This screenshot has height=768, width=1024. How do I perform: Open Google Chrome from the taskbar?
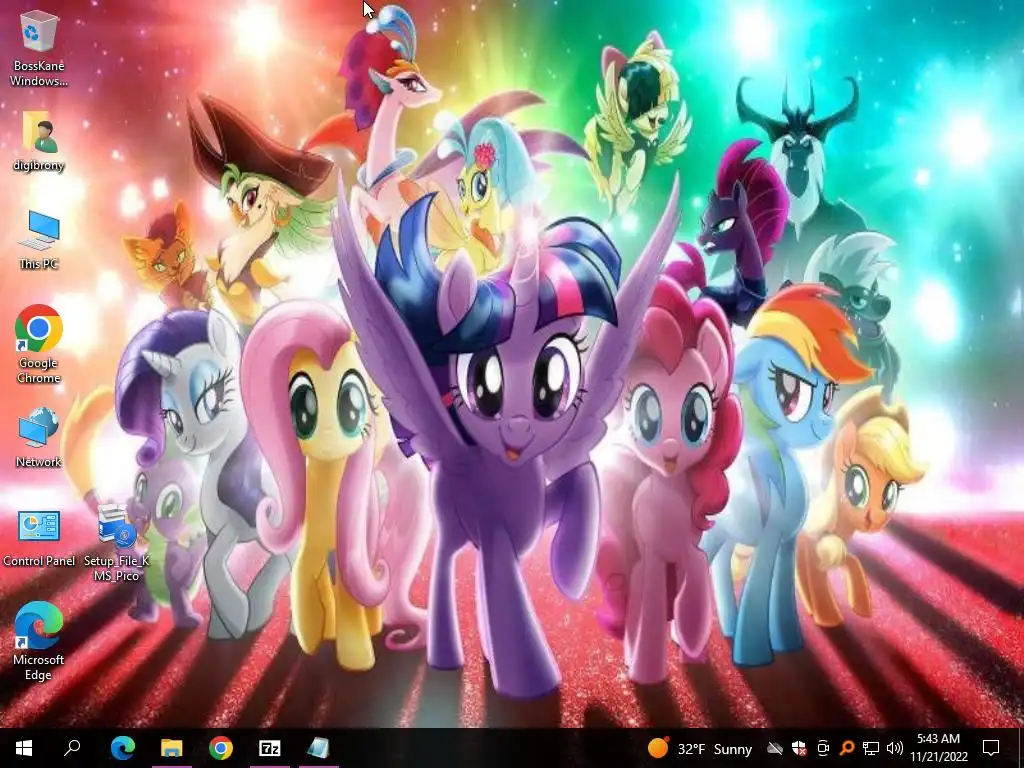click(x=221, y=748)
